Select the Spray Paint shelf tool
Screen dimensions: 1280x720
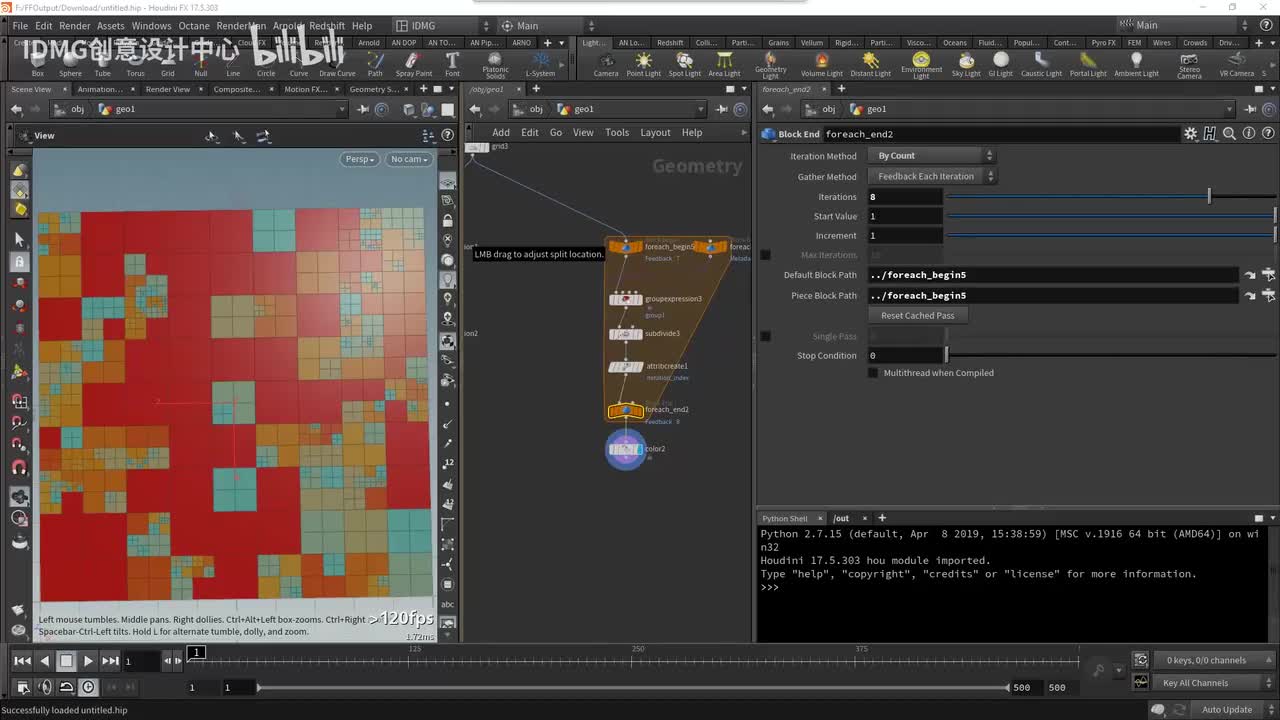coord(413,62)
